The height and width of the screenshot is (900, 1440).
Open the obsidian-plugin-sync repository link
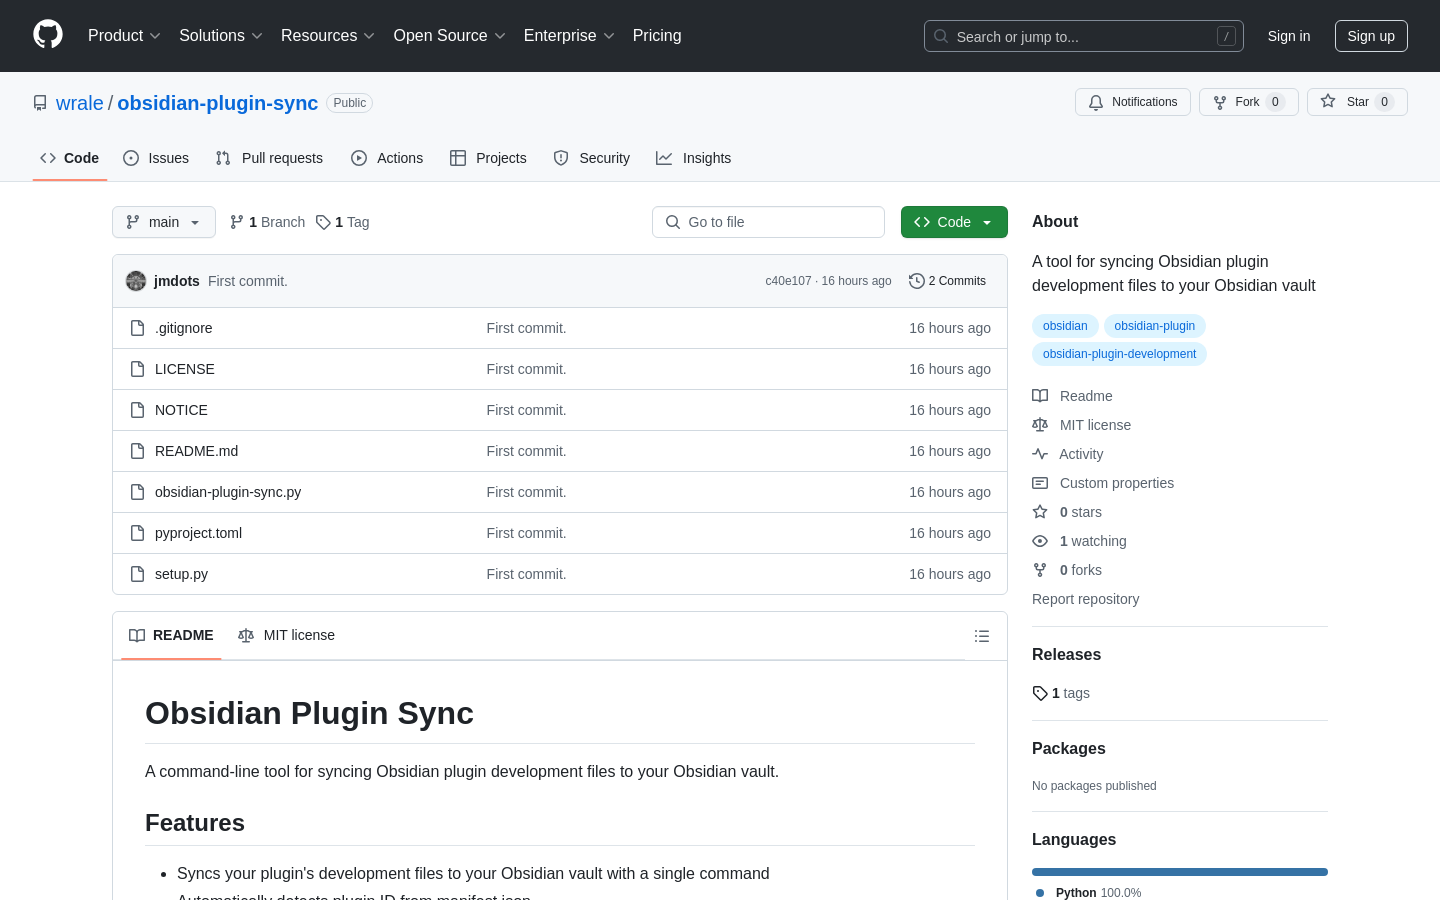click(218, 103)
